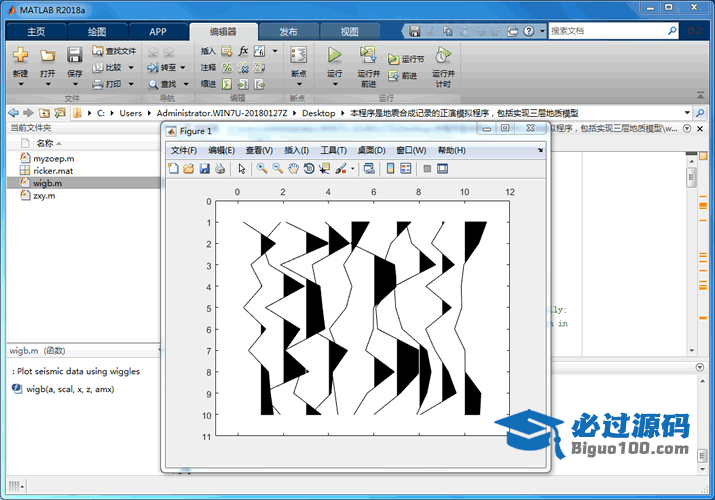The width and height of the screenshot is (715, 500).
Task: Switch to the Plots (绘图) tab
Action: point(97,31)
